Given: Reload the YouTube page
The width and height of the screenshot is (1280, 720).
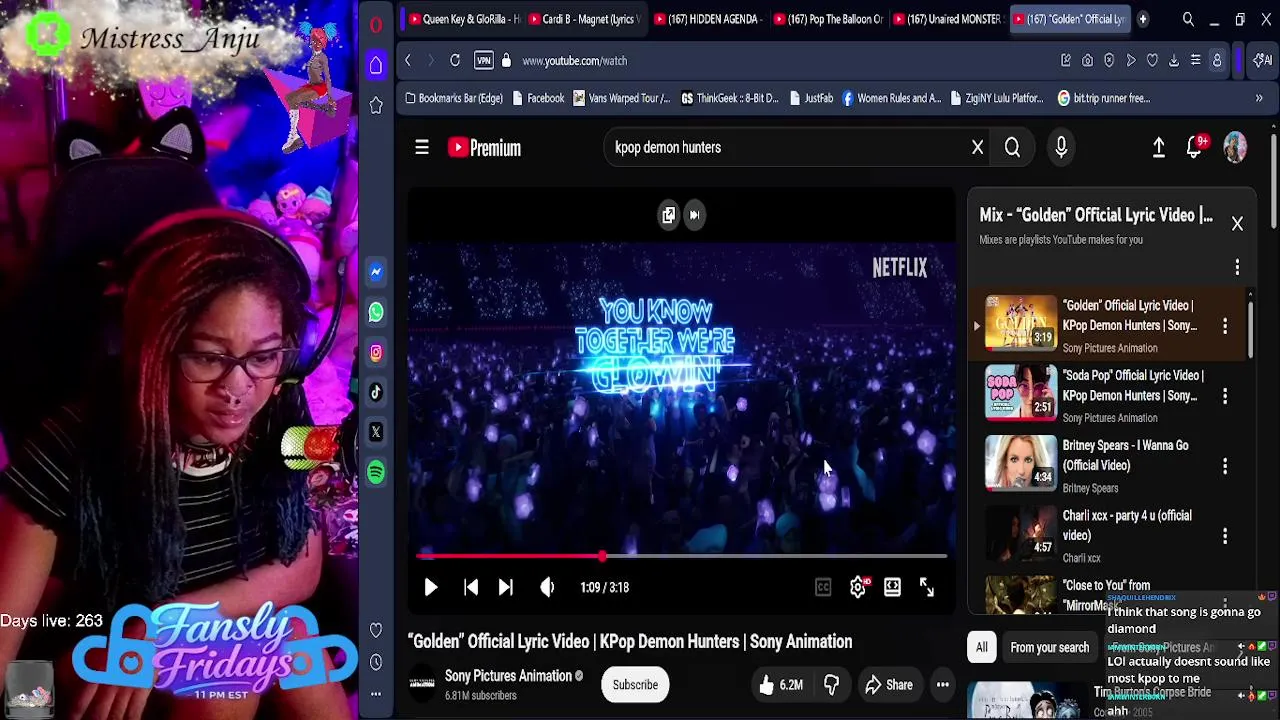Looking at the screenshot, I should (455, 61).
